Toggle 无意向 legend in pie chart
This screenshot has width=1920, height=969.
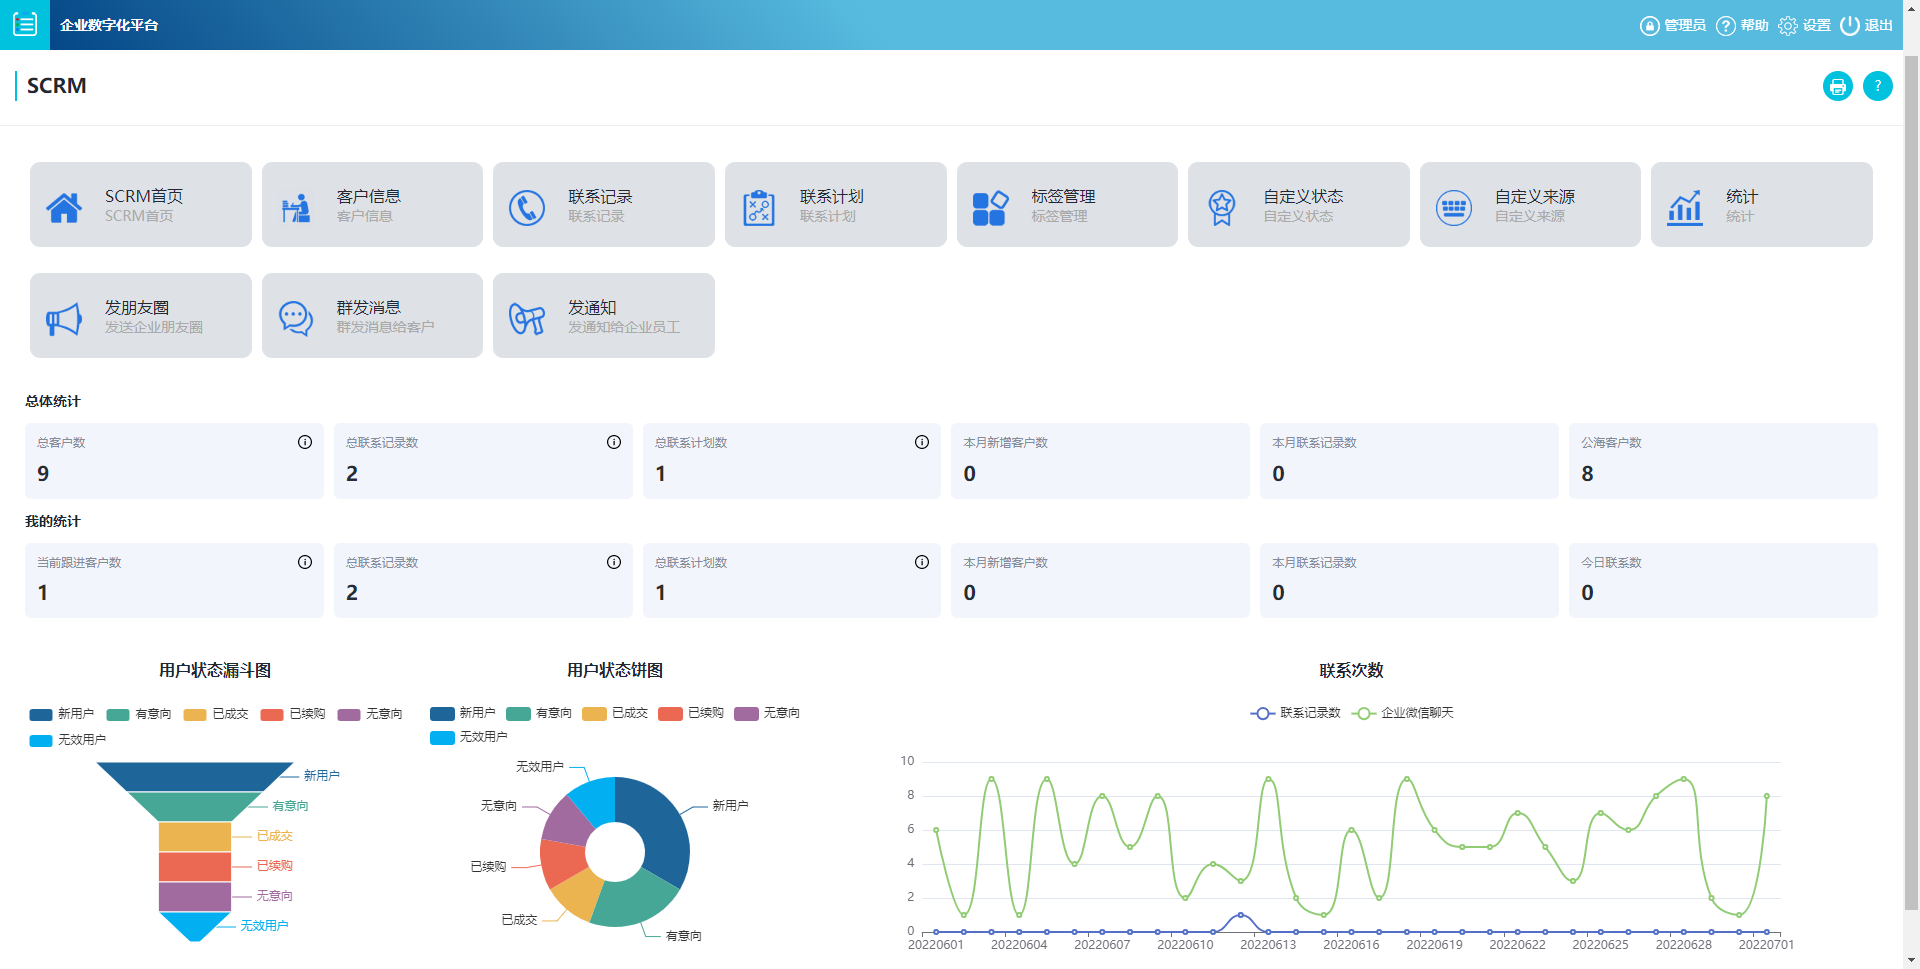point(767,713)
